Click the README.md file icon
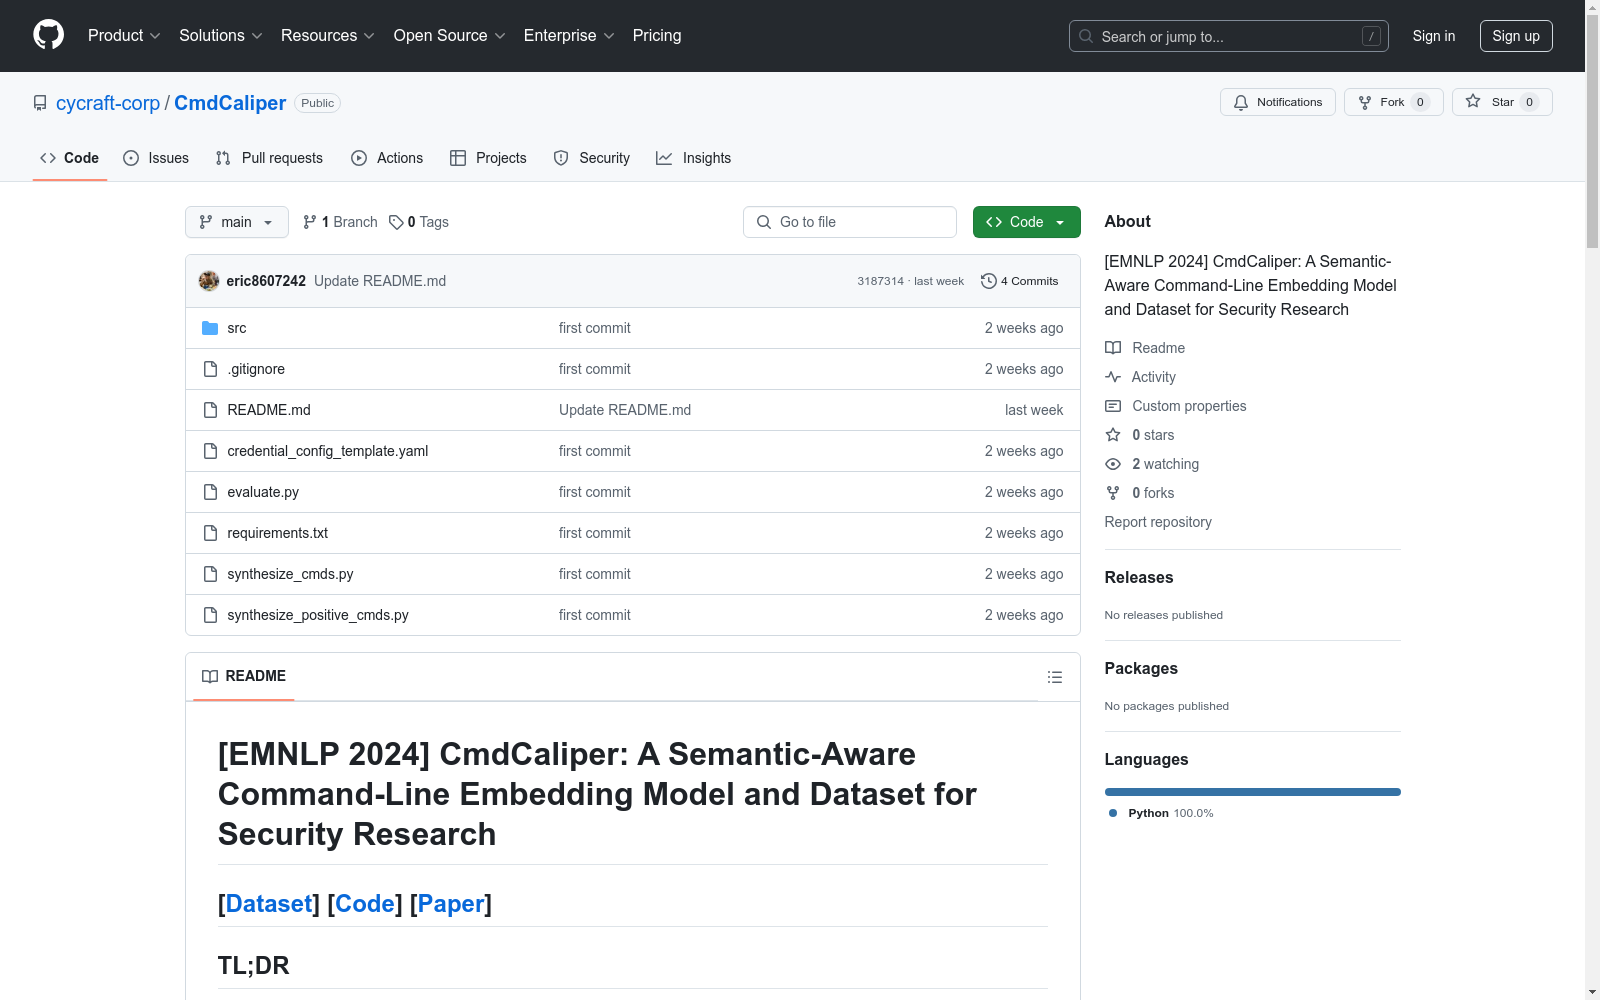The width and height of the screenshot is (1600, 1000). (210, 410)
